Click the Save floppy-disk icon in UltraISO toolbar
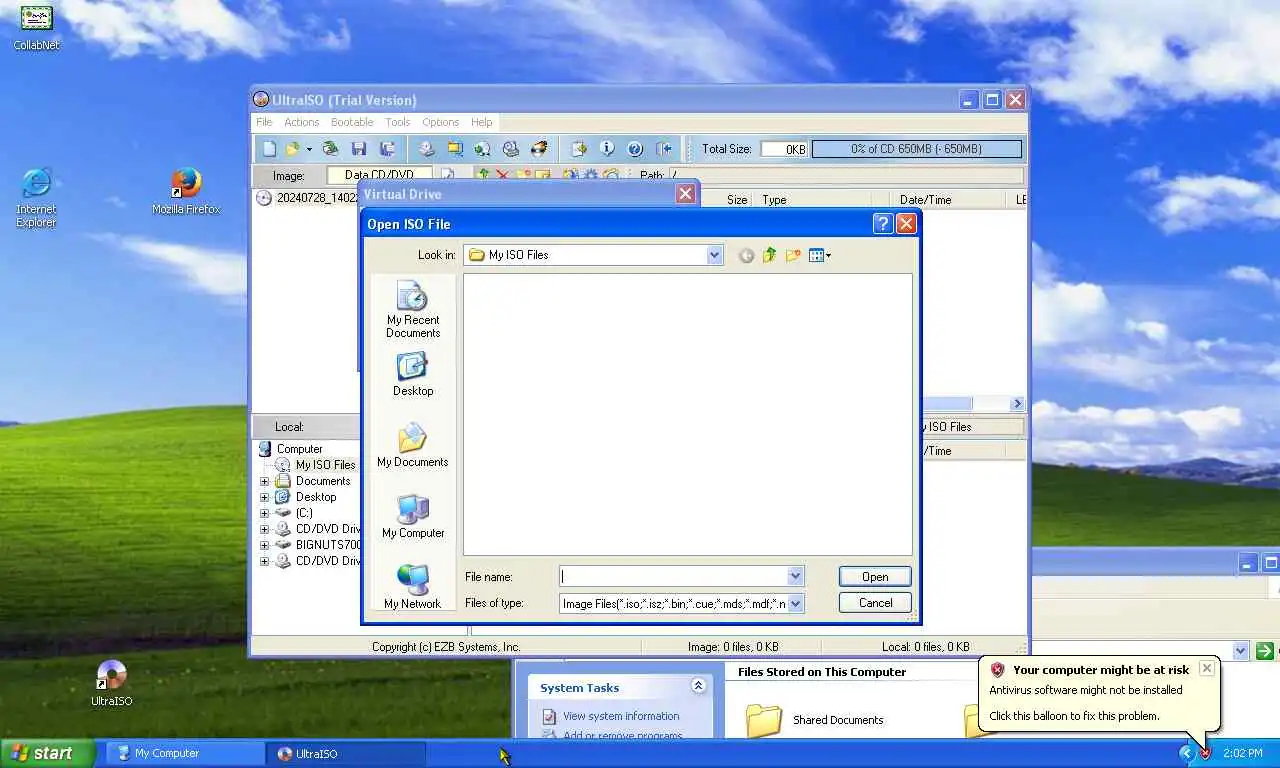 [359, 149]
